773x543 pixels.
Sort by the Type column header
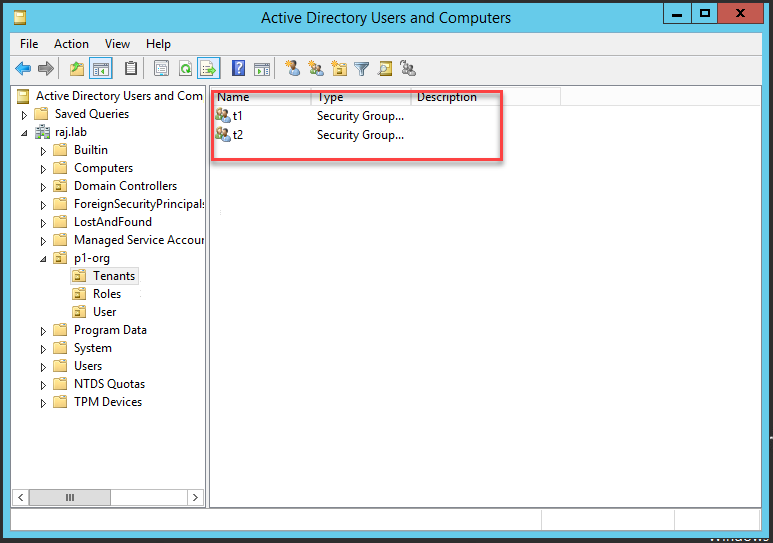pyautogui.click(x=361, y=97)
